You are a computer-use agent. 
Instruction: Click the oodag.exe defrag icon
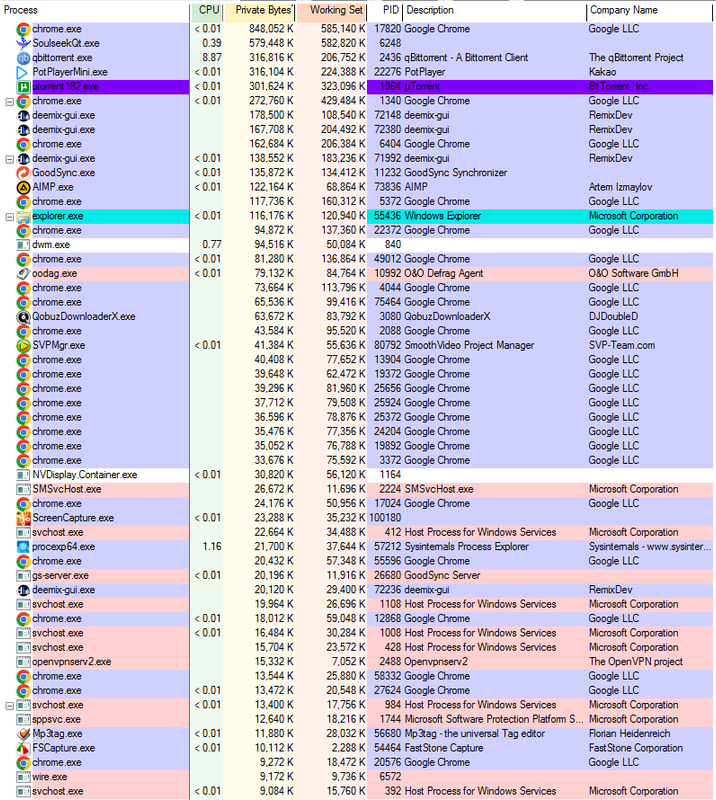click(x=23, y=273)
